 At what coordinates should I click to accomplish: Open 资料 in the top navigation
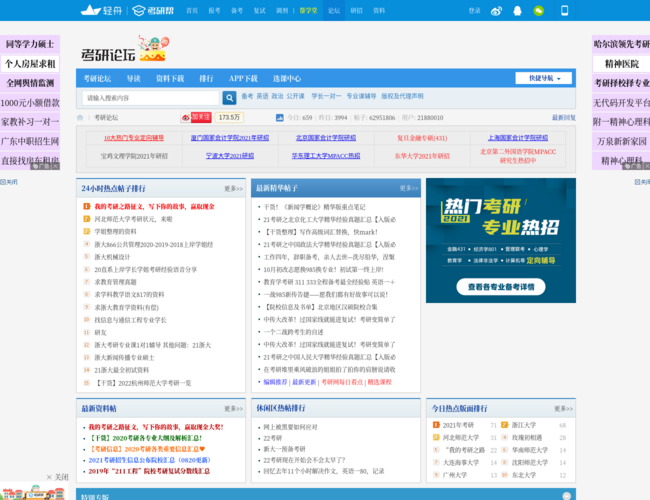pyautogui.click(x=379, y=11)
